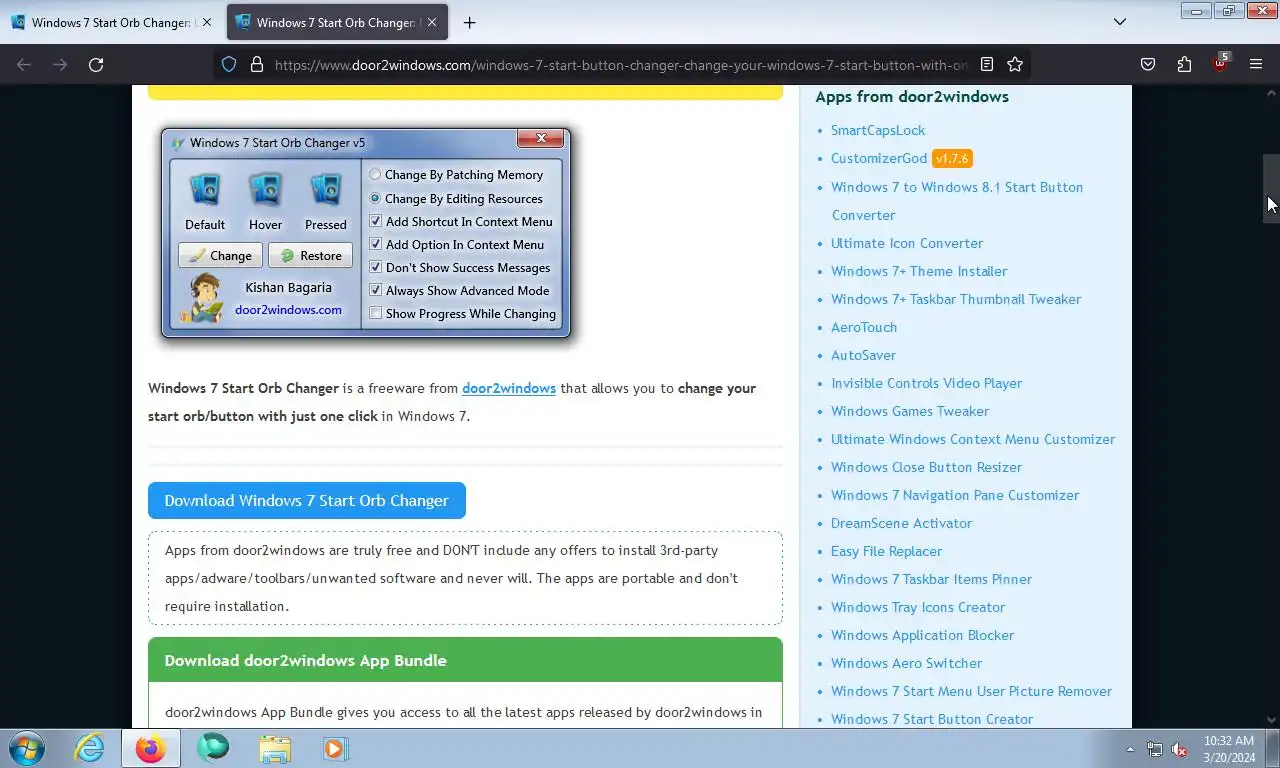Open the media player taskbar icon
The image size is (1280, 768).
point(335,748)
